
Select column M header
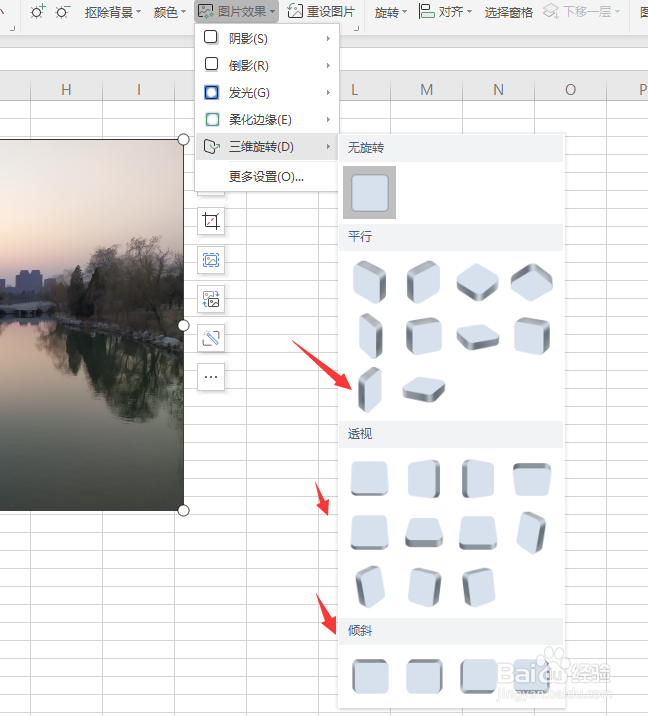pos(427,90)
